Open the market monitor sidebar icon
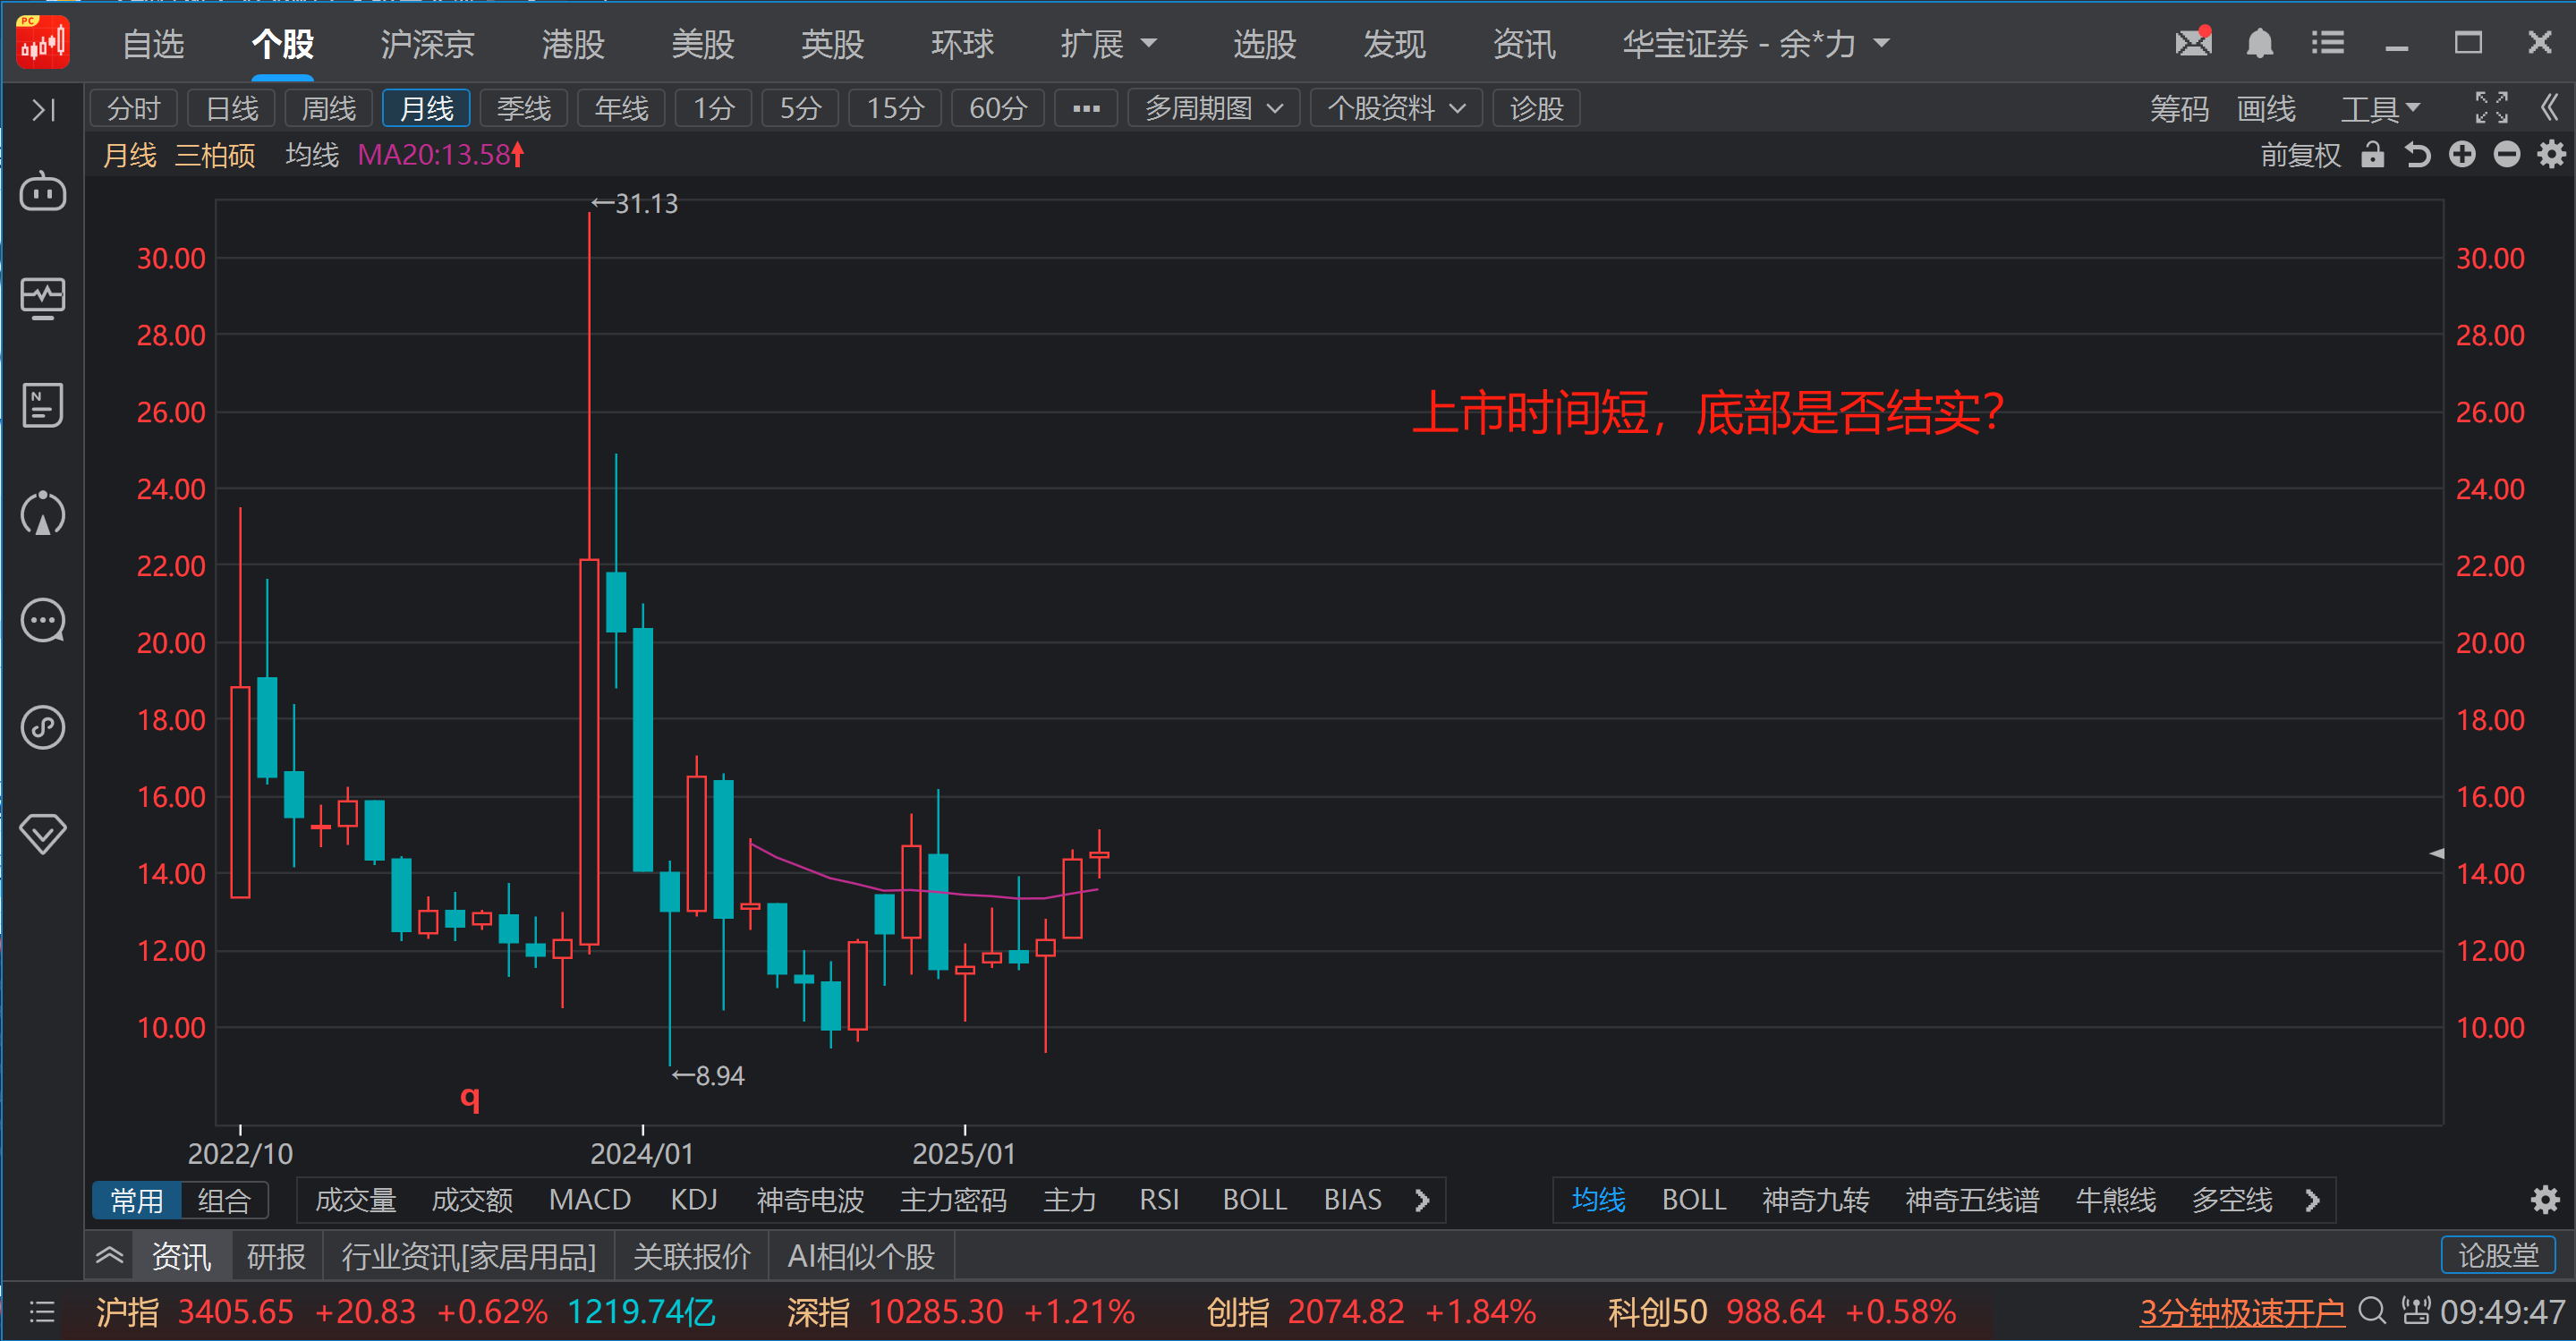This screenshot has width=2576, height=1341. tap(43, 298)
